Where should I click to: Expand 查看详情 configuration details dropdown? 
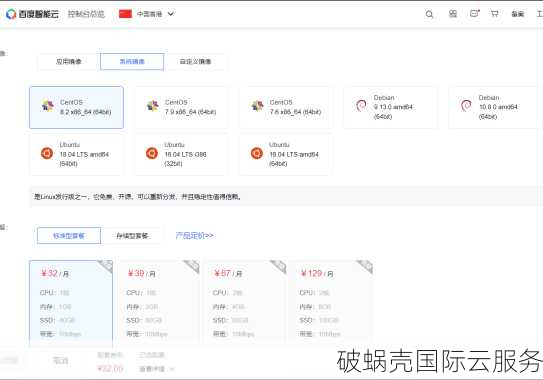pyautogui.click(x=157, y=369)
